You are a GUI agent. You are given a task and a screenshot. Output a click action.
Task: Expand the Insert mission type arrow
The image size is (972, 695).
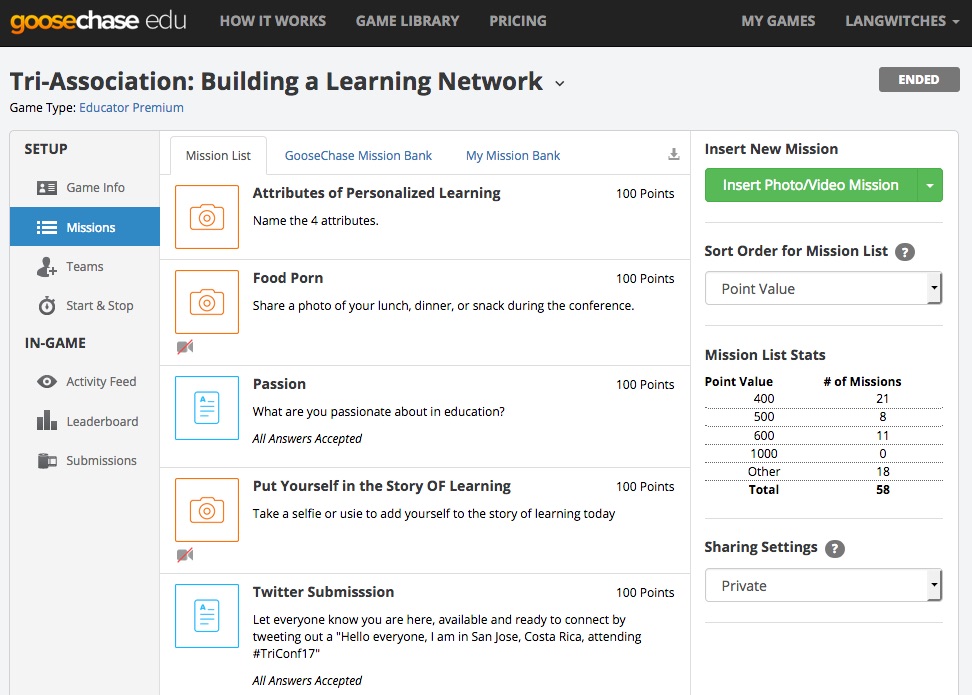pos(930,185)
